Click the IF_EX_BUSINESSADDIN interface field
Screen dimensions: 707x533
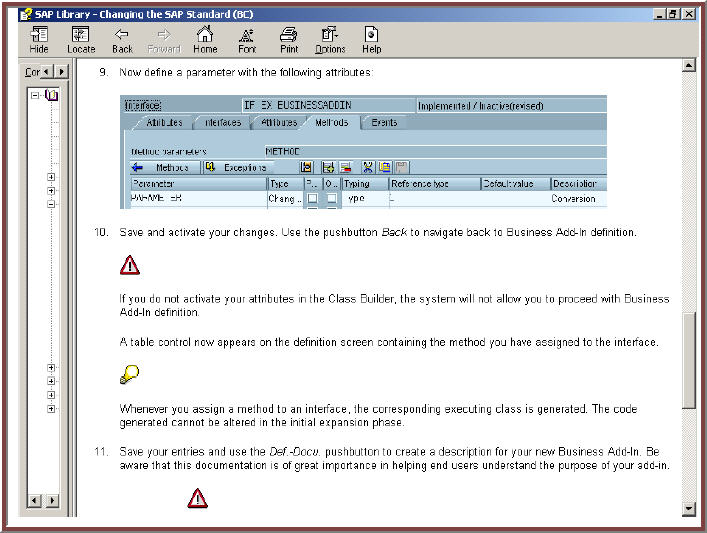[328, 106]
